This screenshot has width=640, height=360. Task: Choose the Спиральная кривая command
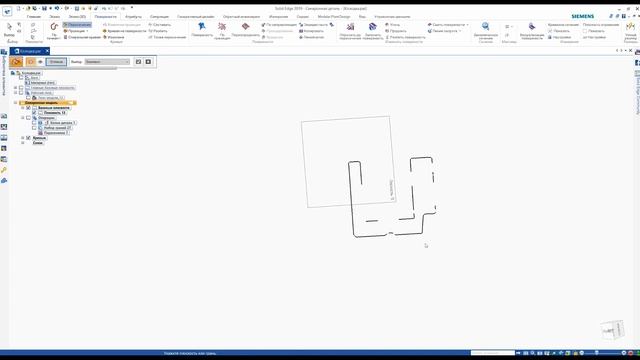[82, 37]
